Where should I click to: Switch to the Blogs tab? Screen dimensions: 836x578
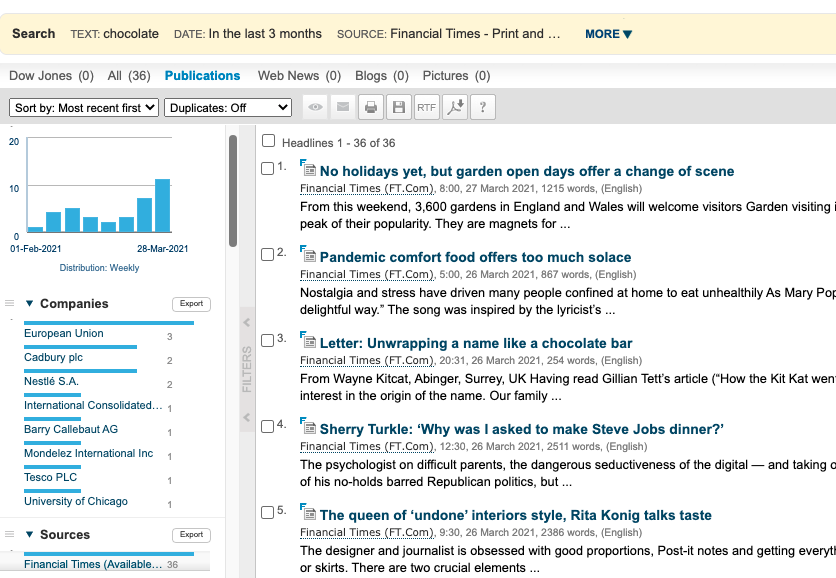click(381, 75)
